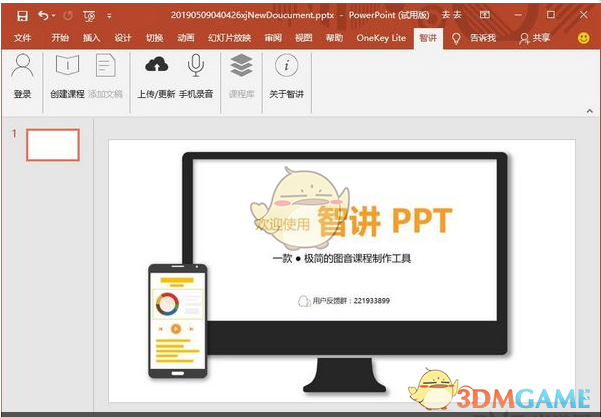Click the smiley feedback icon
The height and width of the screenshot is (417, 601).
pos(583,38)
